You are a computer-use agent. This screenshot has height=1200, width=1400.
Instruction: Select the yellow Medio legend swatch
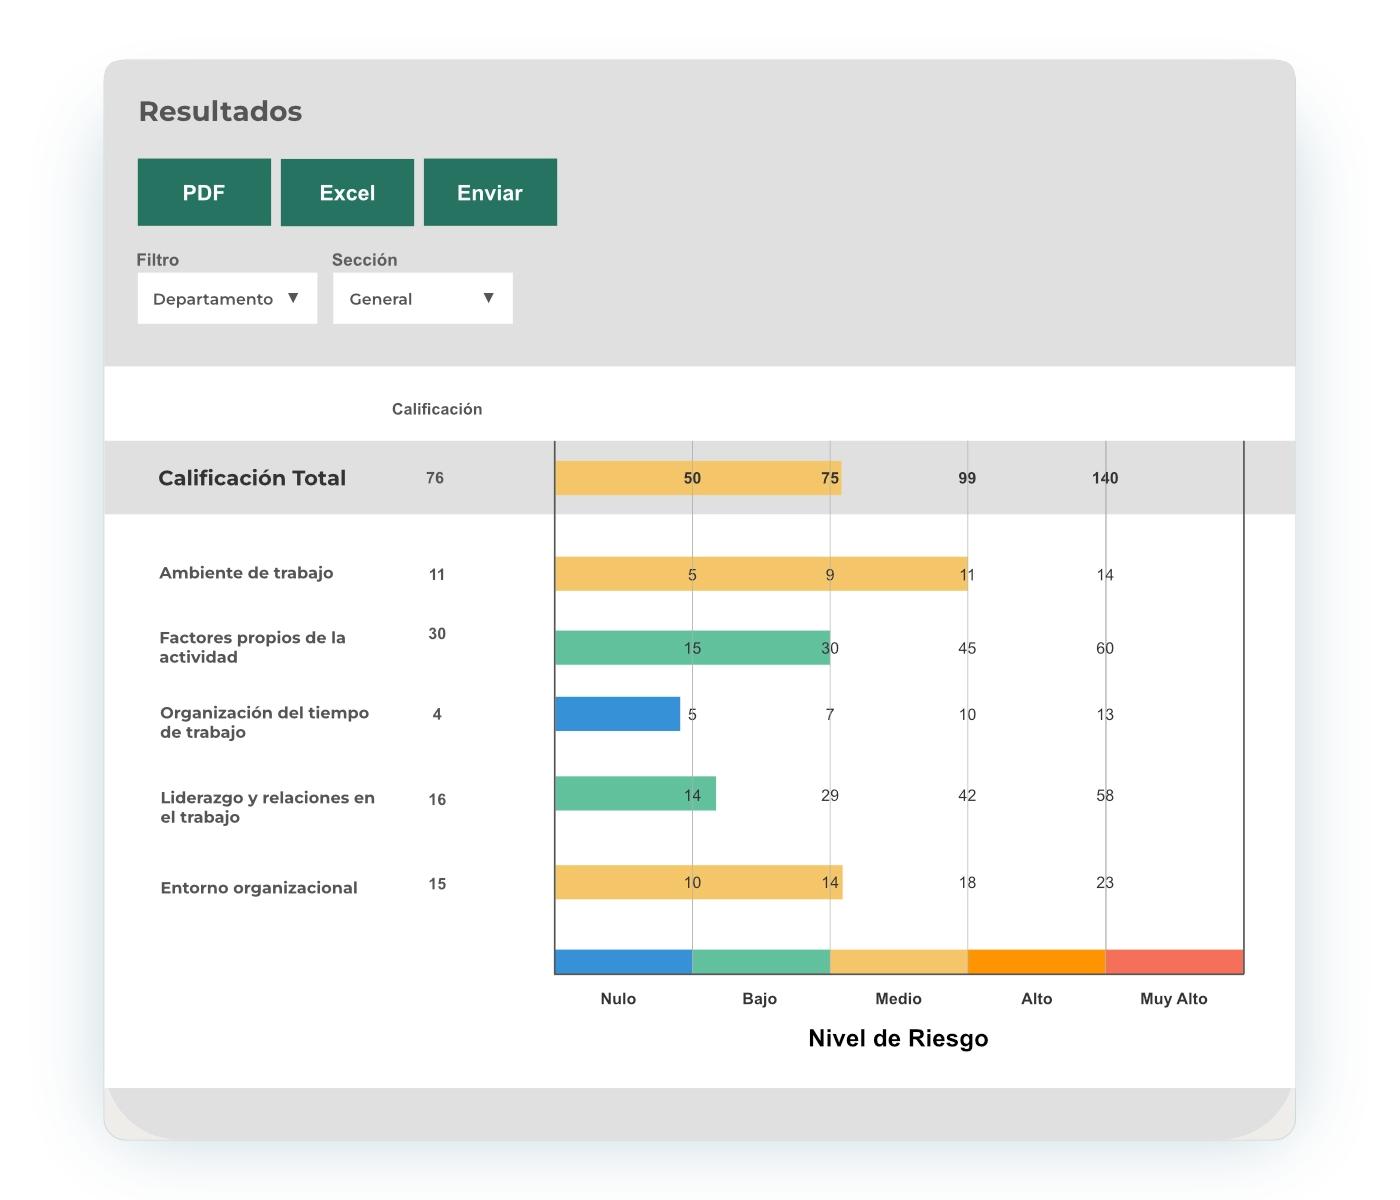898,962
